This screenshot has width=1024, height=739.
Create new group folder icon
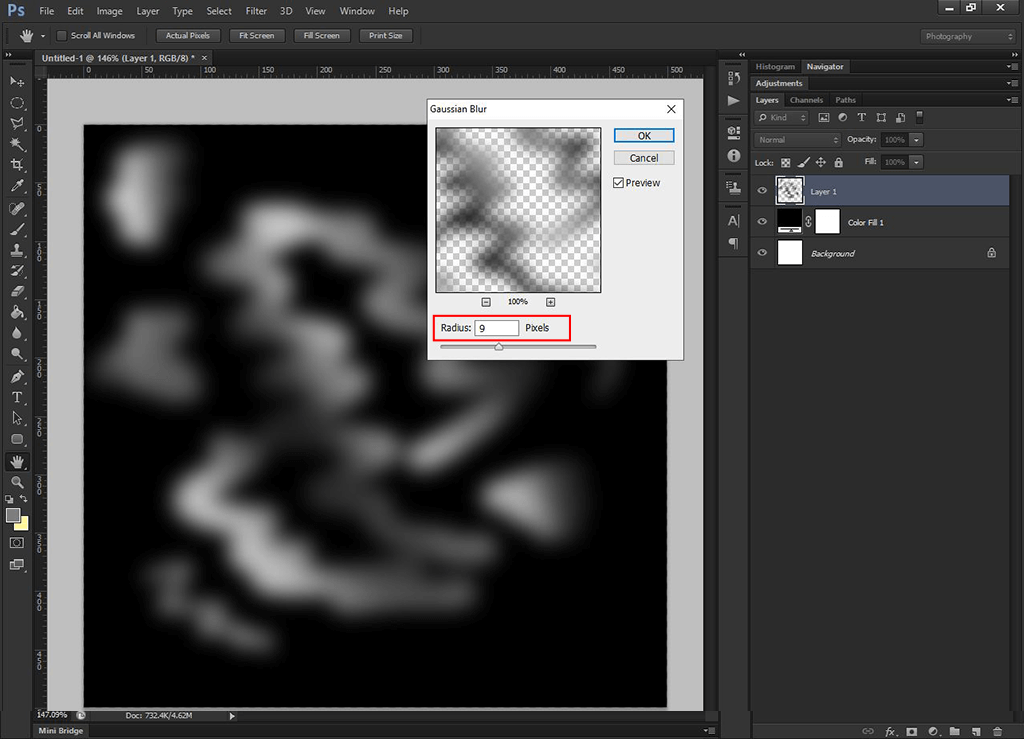point(955,732)
